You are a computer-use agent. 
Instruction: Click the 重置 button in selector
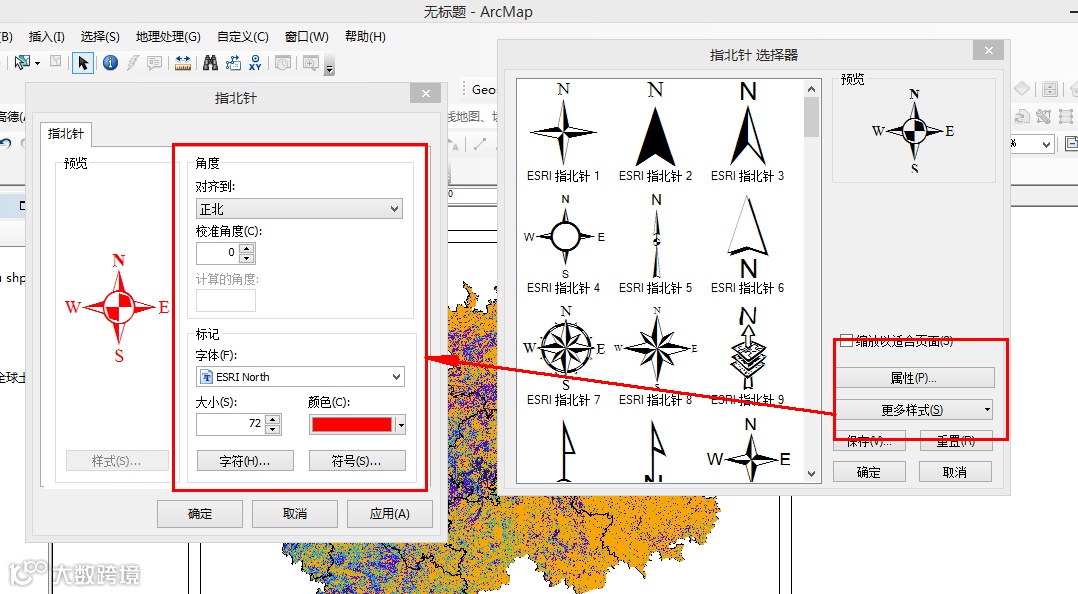(955, 441)
